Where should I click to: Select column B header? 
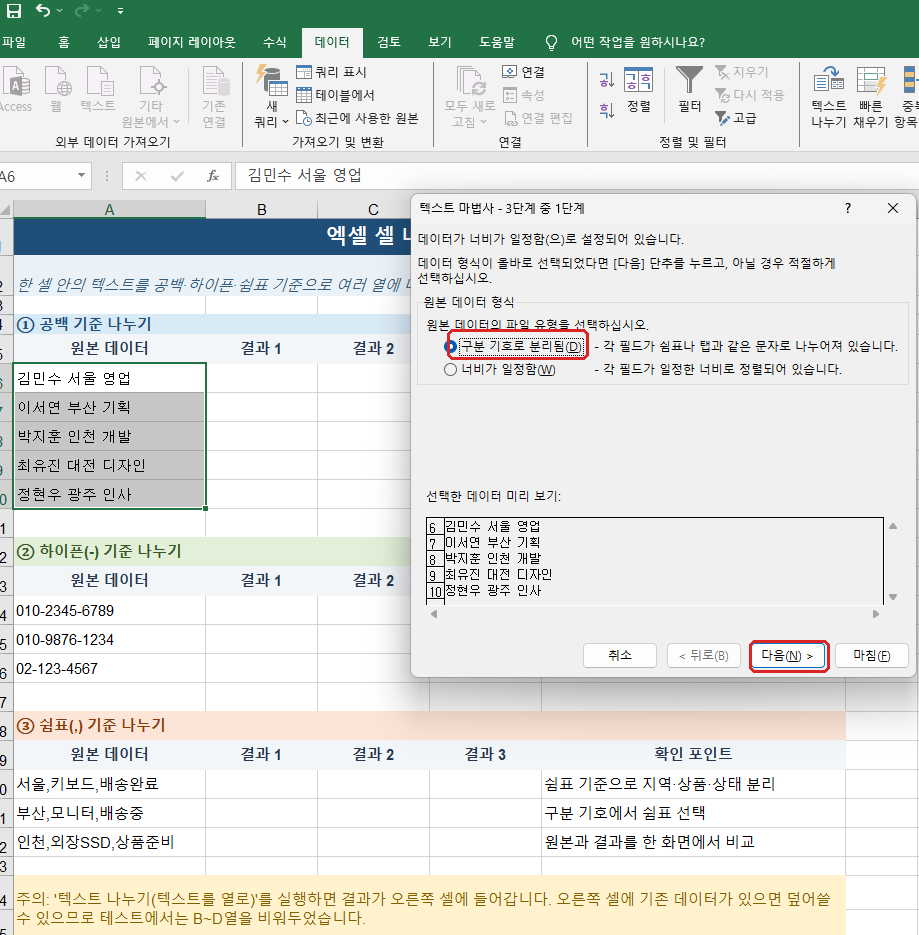[x=261, y=209]
